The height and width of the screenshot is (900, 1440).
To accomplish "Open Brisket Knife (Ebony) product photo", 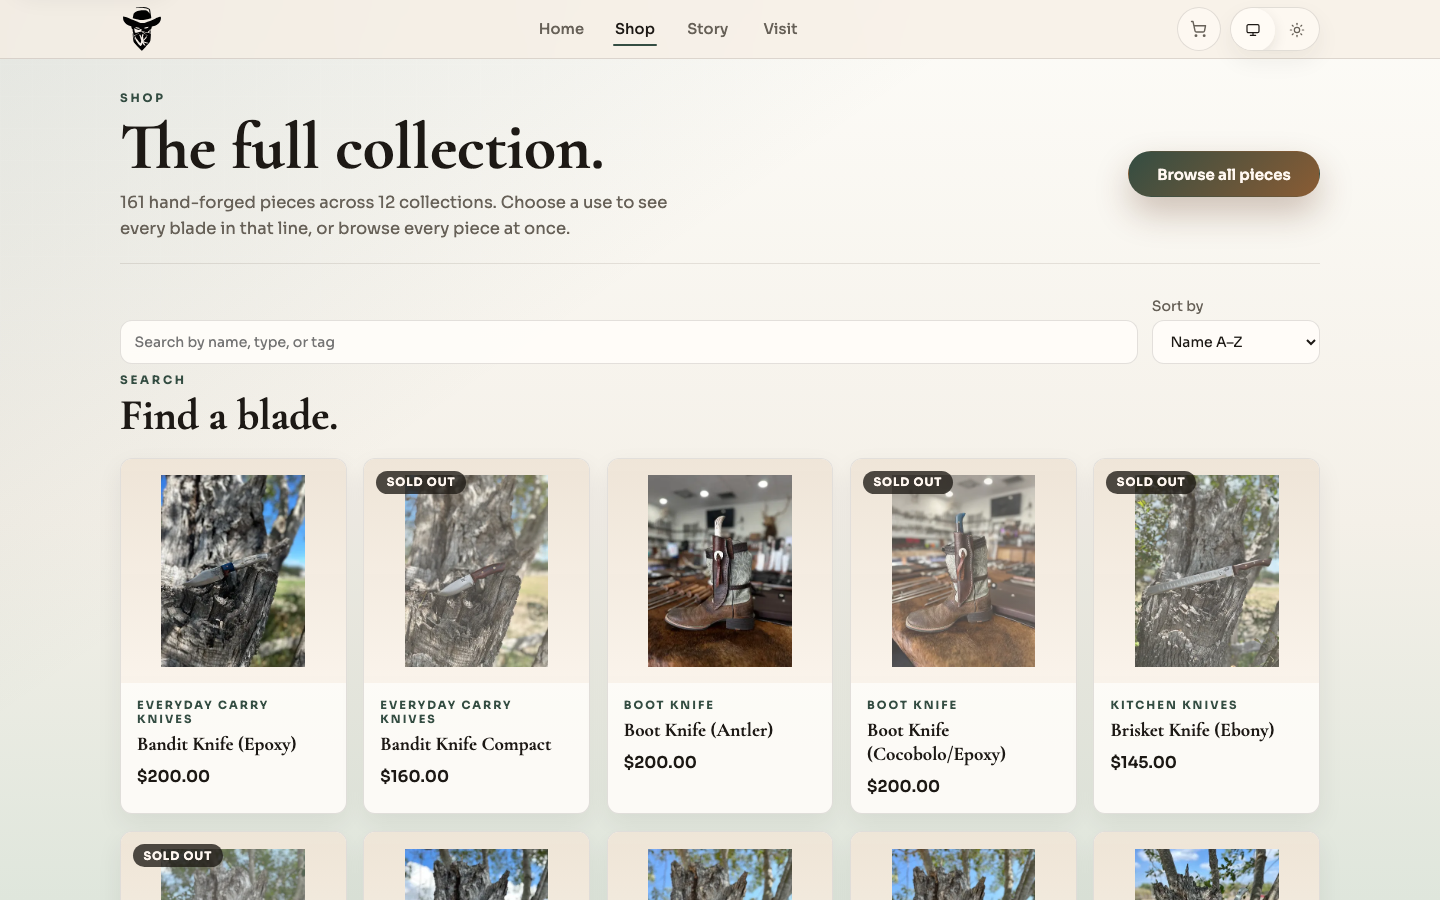I will pyautogui.click(x=1206, y=571).
